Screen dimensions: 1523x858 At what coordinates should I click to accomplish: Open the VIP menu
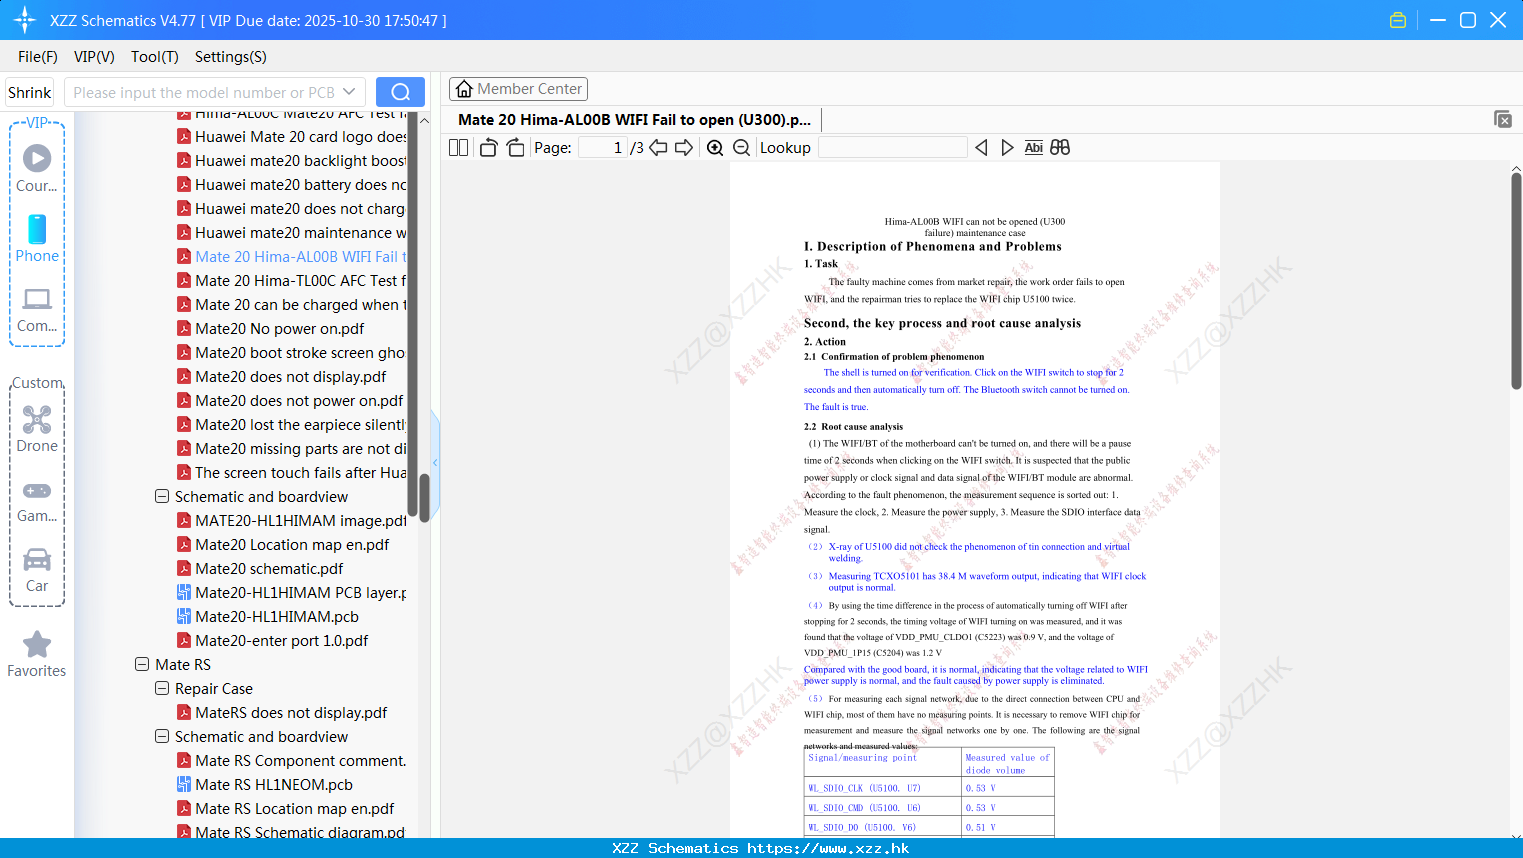(x=94, y=57)
